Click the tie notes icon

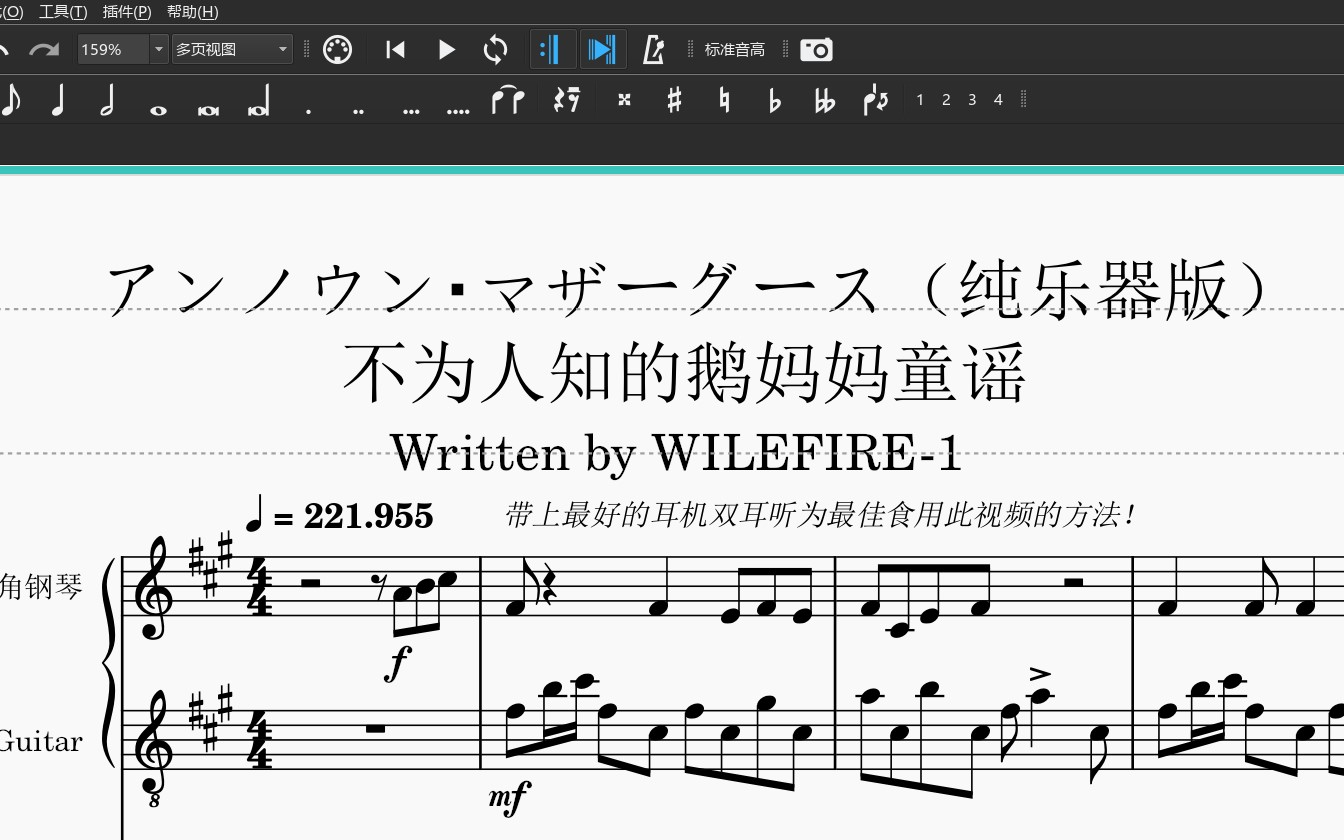[x=508, y=100]
